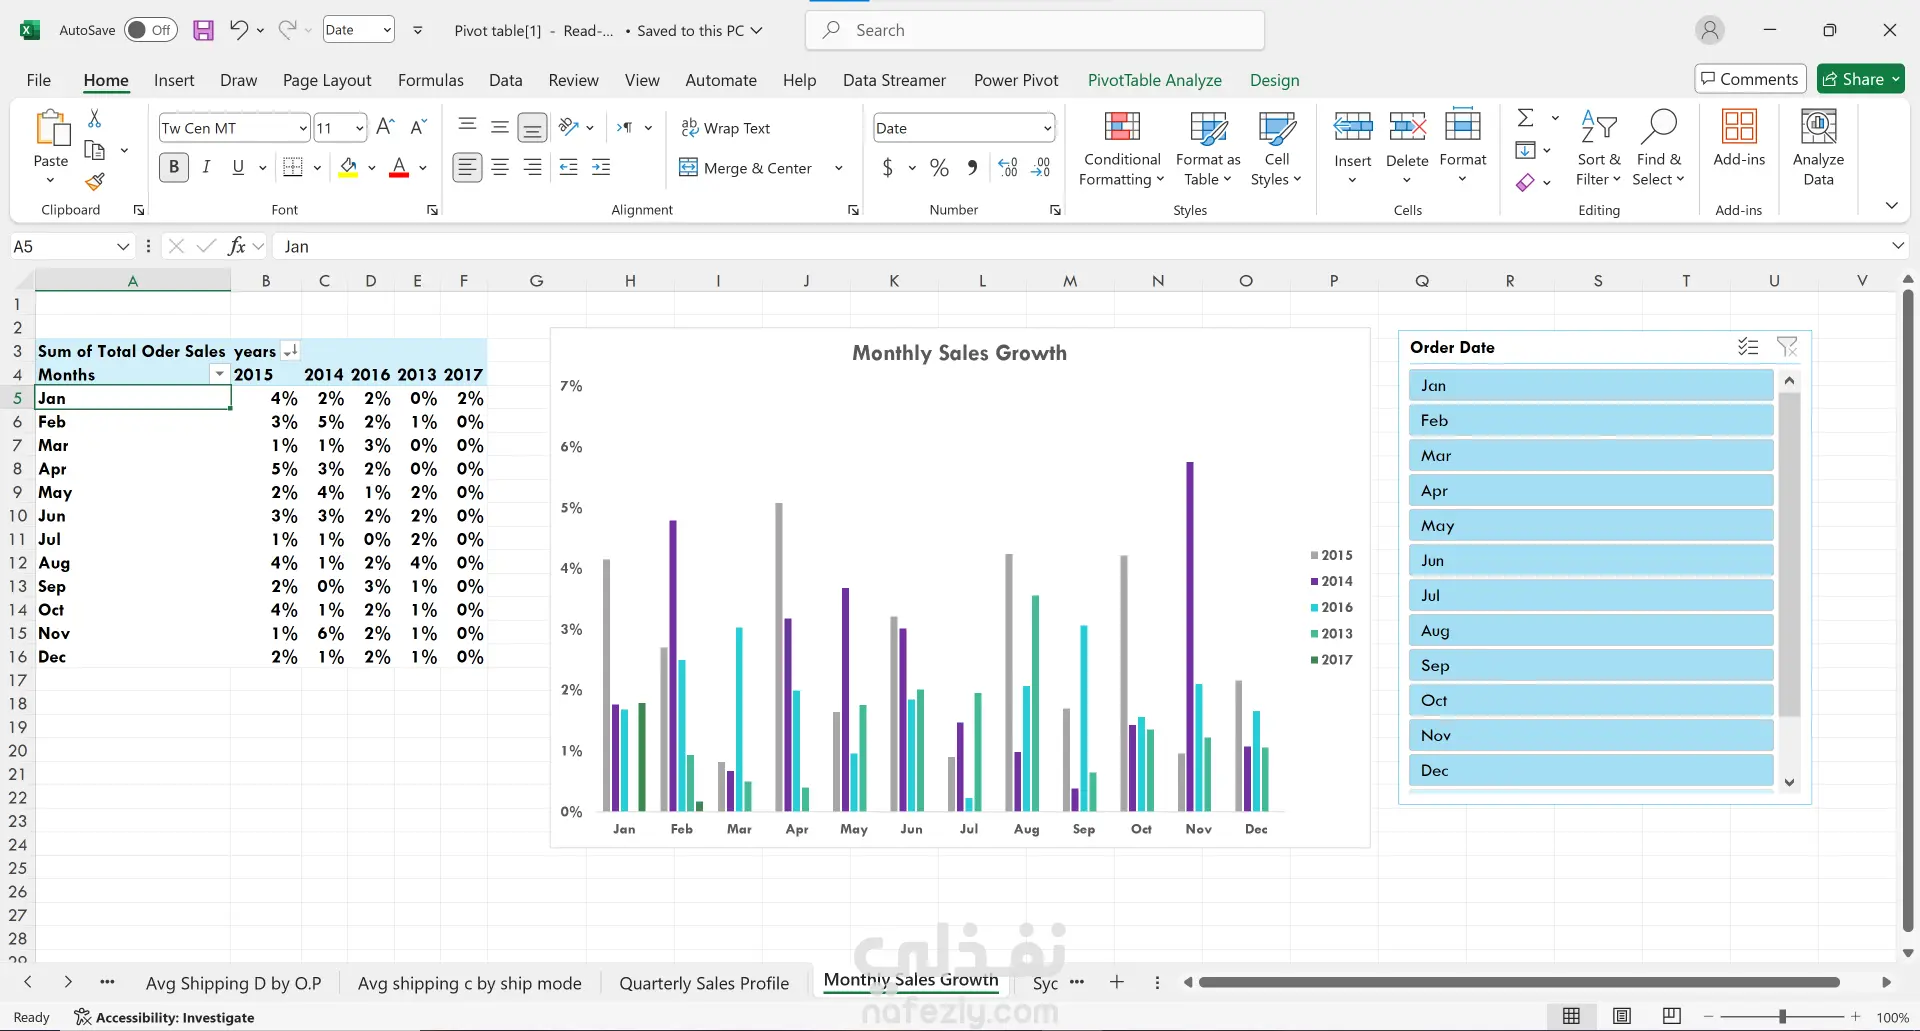The width and height of the screenshot is (1920, 1031).
Task: Click the Search box in title bar
Action: [x=1035, y=30]
